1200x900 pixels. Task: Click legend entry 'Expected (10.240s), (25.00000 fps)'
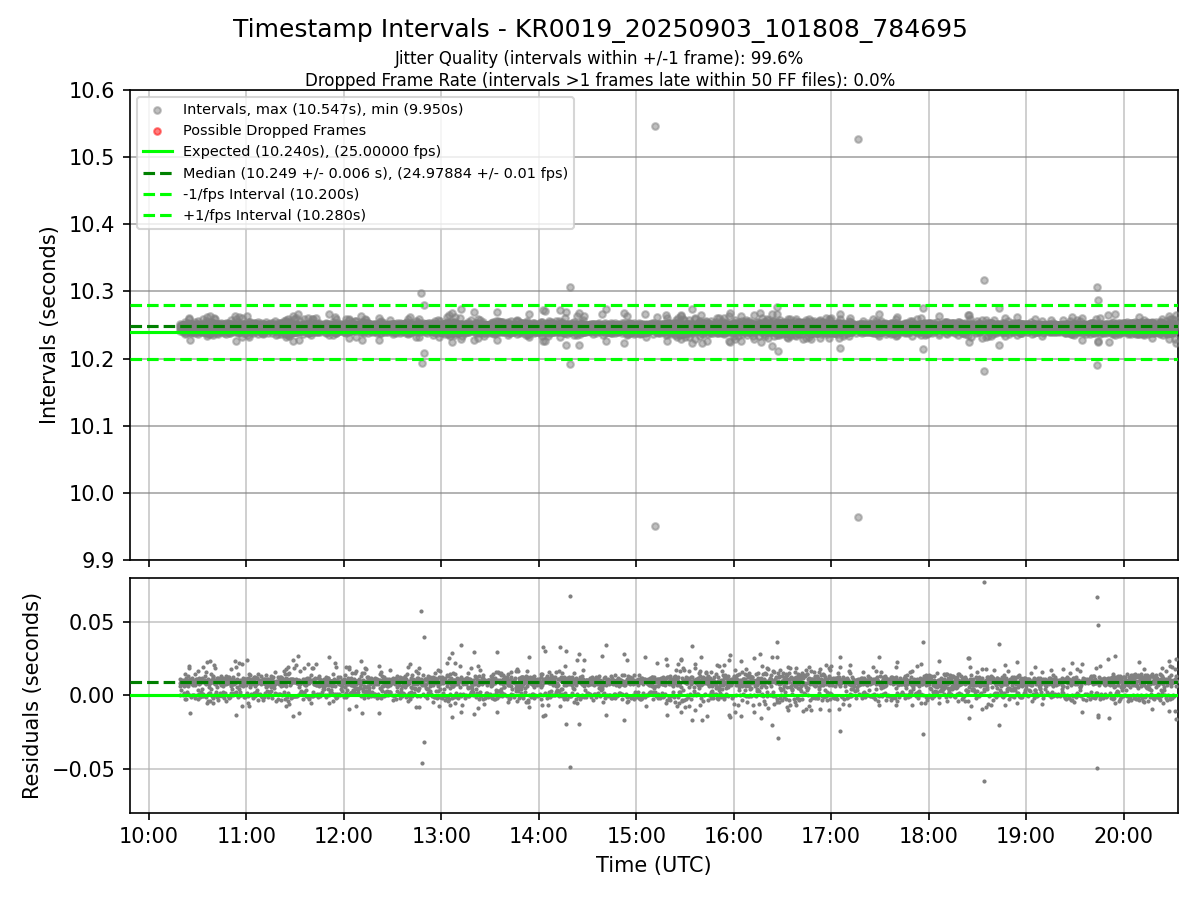(x=312, y=151)
